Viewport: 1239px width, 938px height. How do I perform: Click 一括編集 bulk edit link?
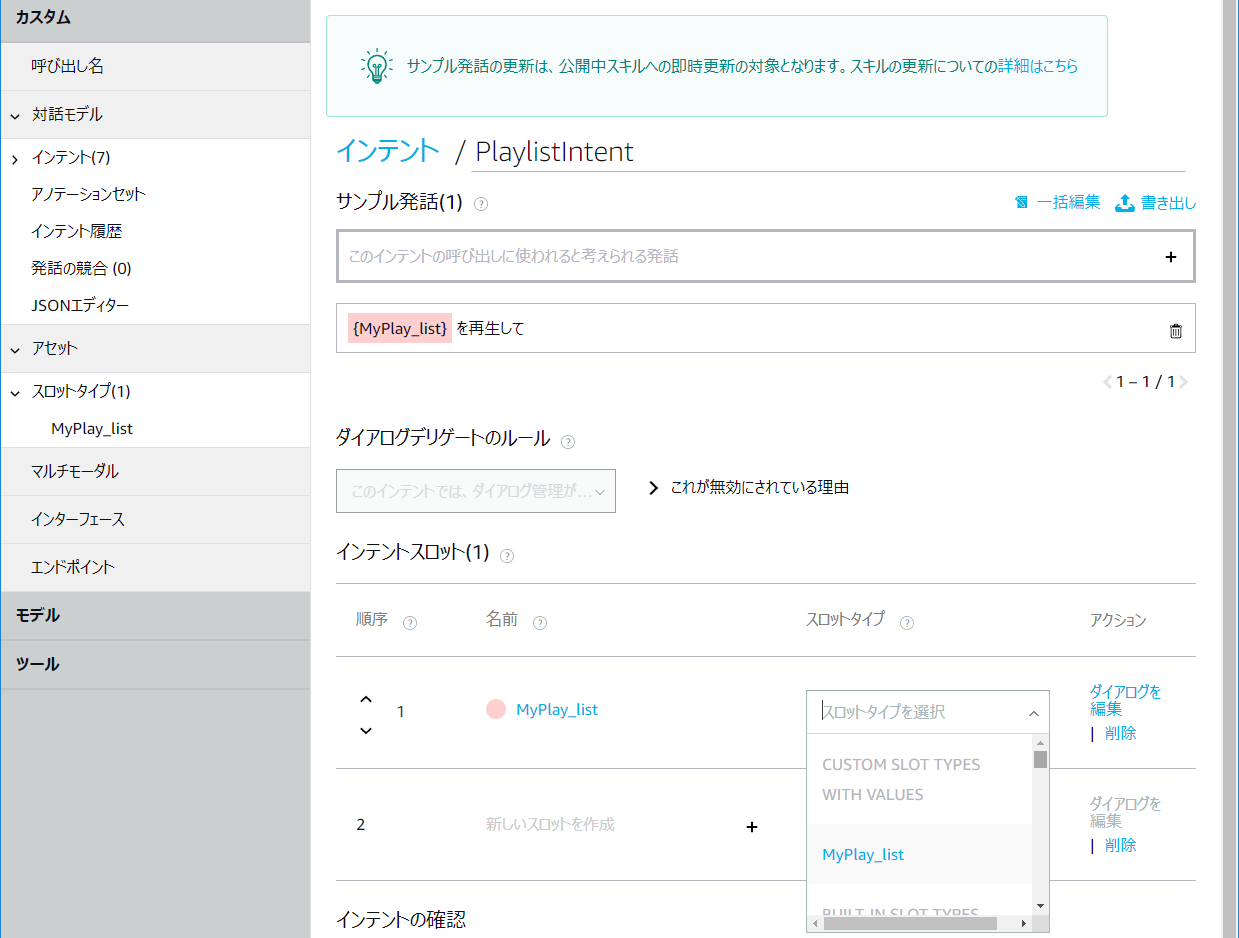[1068, 202]
